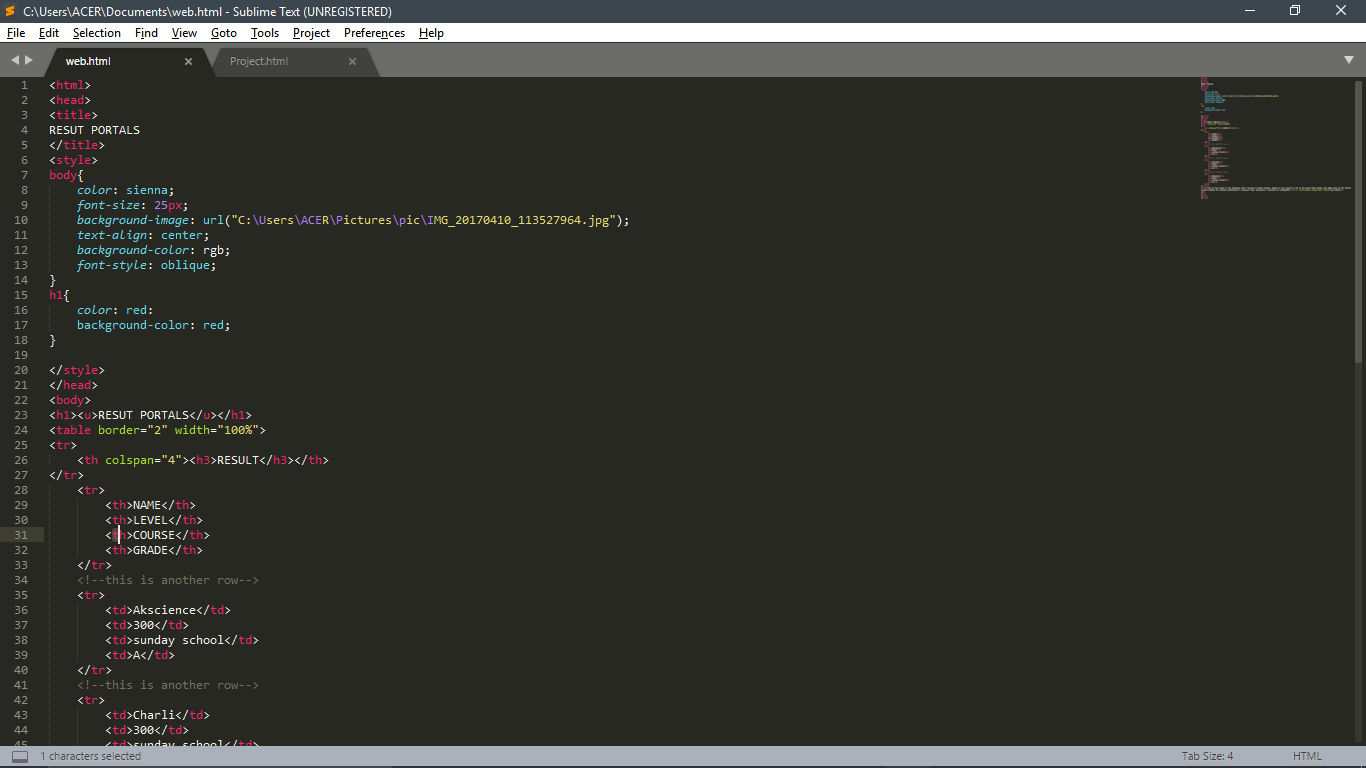Open the Tools menu
Image resolution: width=1366 pixels, height=768 pixels.
[x=265, y=33]
